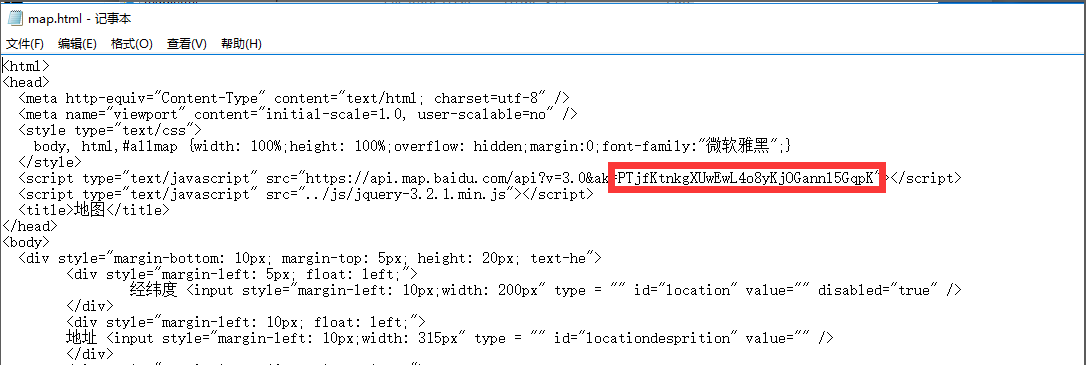
Task: Open the 查看(V) menu
Action: [187, 44]
